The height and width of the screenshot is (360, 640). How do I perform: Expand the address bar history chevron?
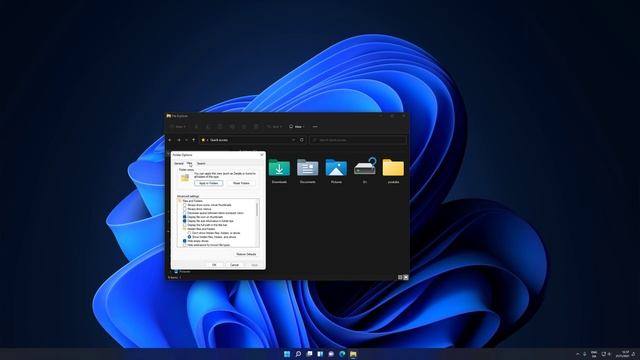[x=293, y=140]
